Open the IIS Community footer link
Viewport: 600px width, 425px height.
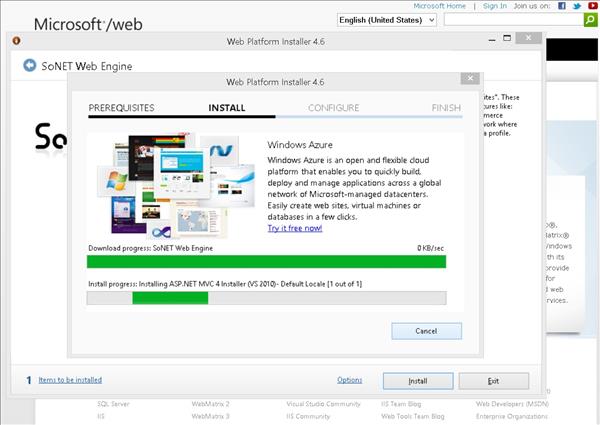click(x=308, y=416)
